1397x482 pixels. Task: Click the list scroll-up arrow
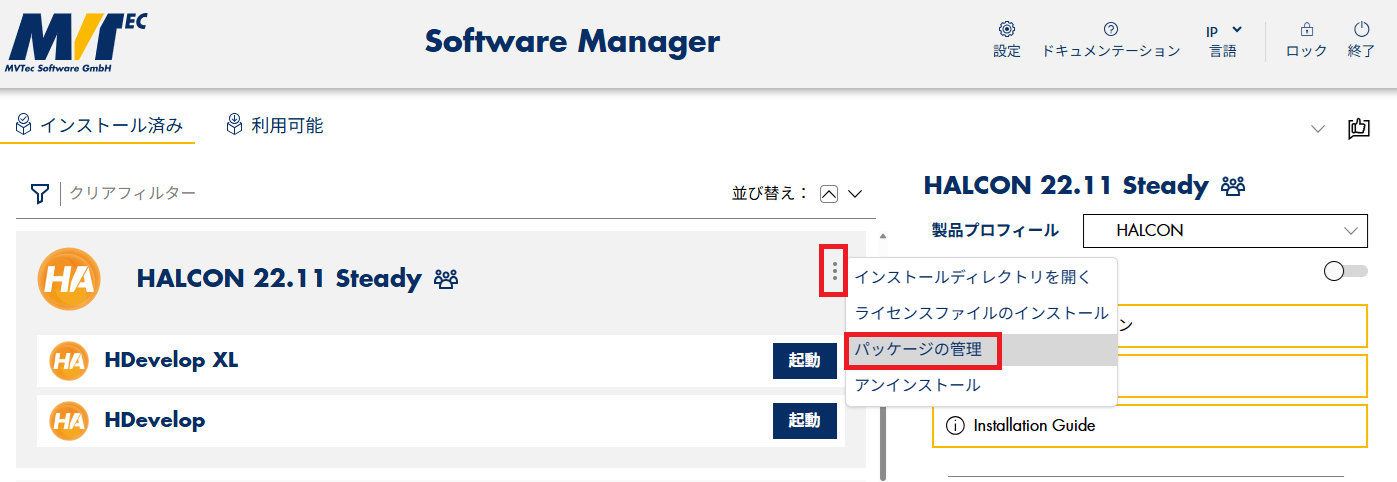pyautogui.click(x=882, y=237)
